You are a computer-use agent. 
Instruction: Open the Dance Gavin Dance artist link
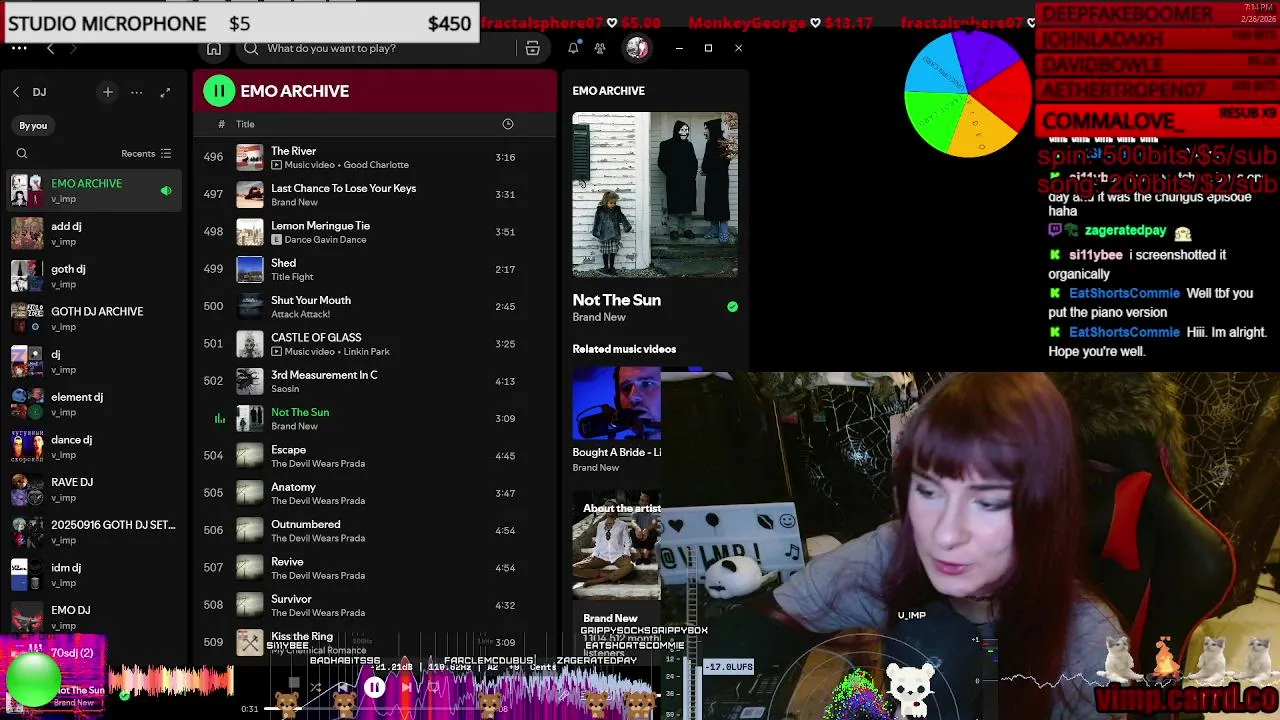(x=325, y=240)
